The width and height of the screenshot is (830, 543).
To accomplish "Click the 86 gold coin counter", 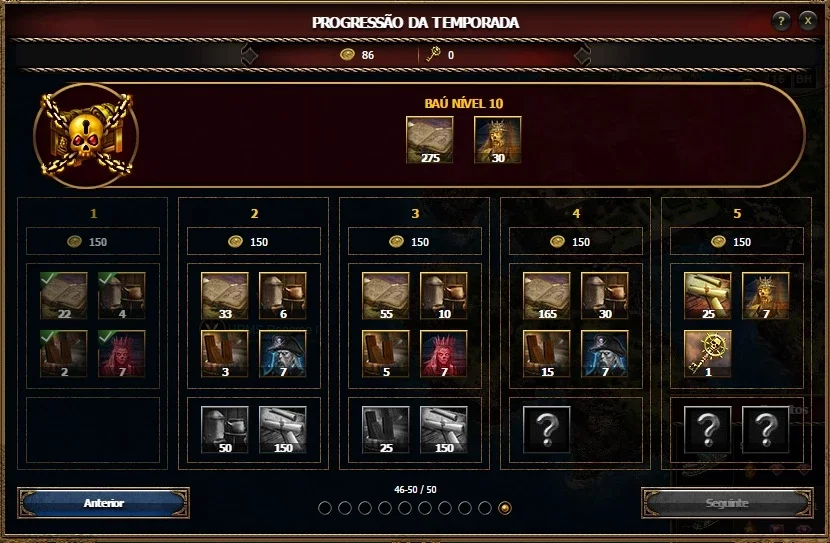I will [x=357, y=55].
